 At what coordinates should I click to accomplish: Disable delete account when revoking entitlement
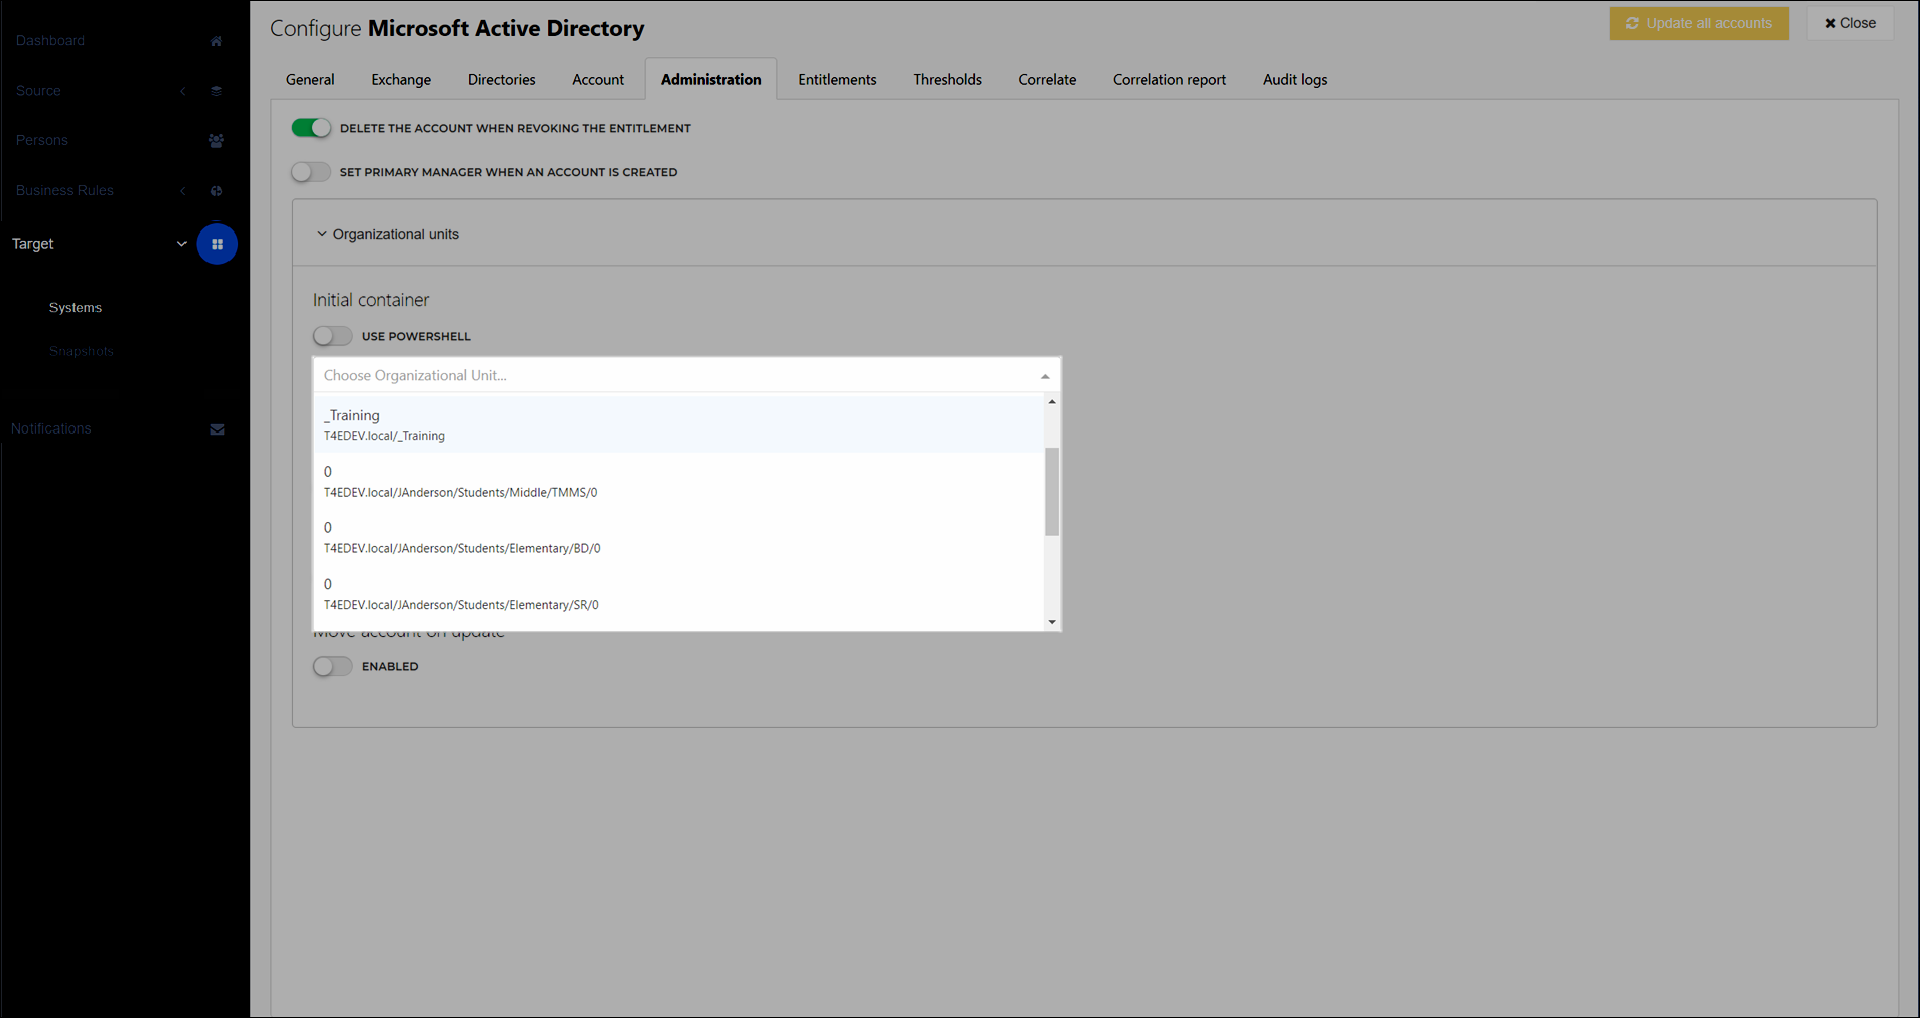pos(311,128)
